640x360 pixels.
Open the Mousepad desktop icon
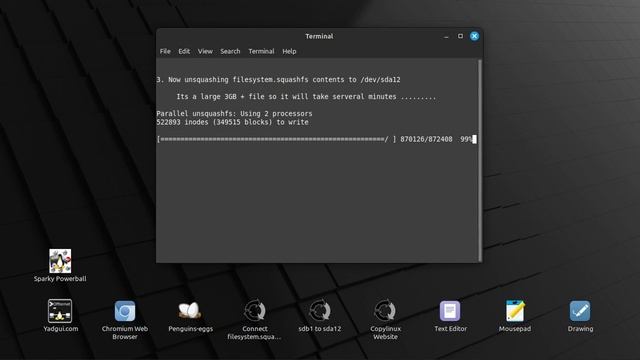(515, 311)
